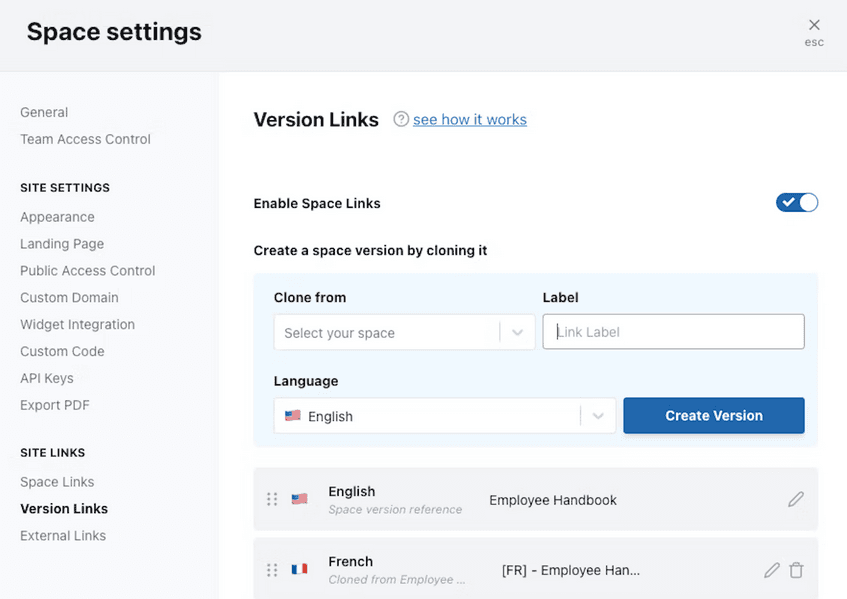Open the Clone from space dropdown
Screen dimensions: 847x599
point(388,333)
